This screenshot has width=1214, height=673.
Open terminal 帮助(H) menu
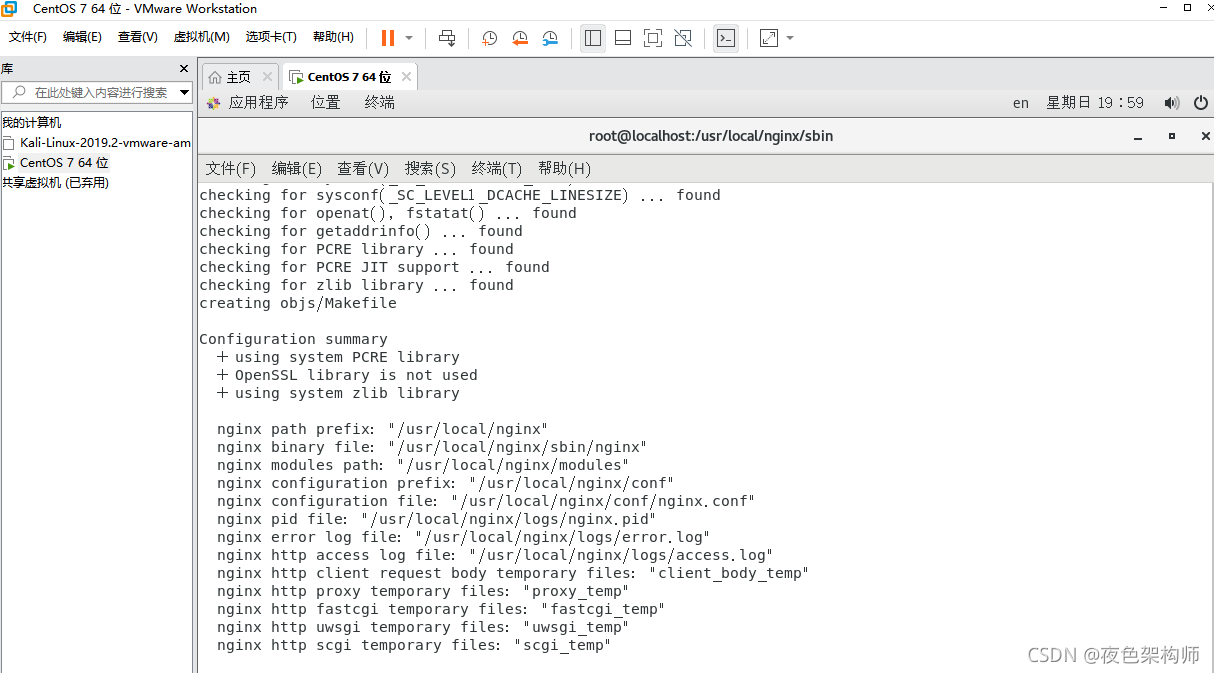(x=564, y=168)
